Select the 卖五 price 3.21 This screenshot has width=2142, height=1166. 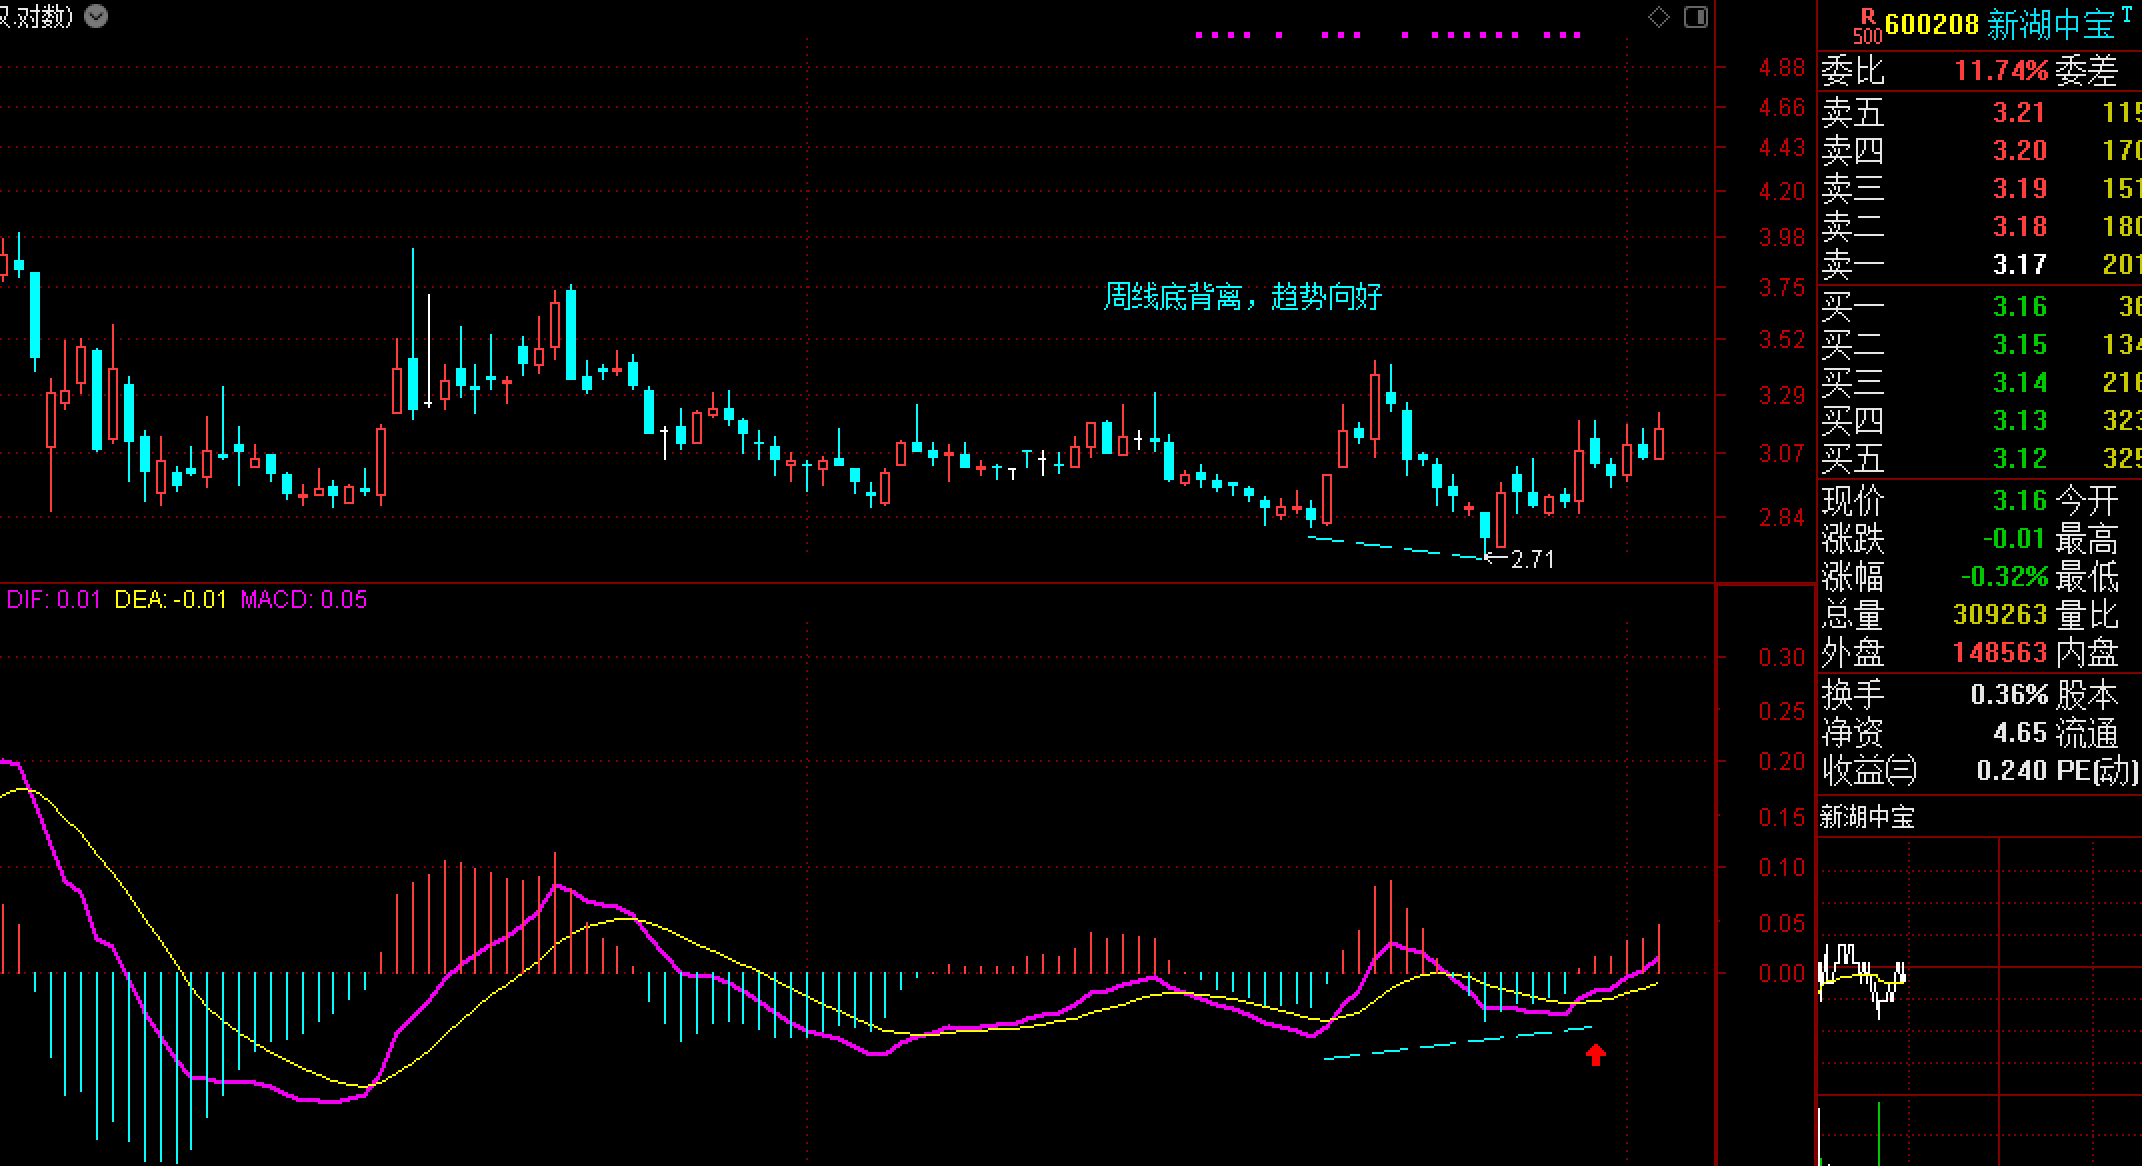coord(2020,113)
